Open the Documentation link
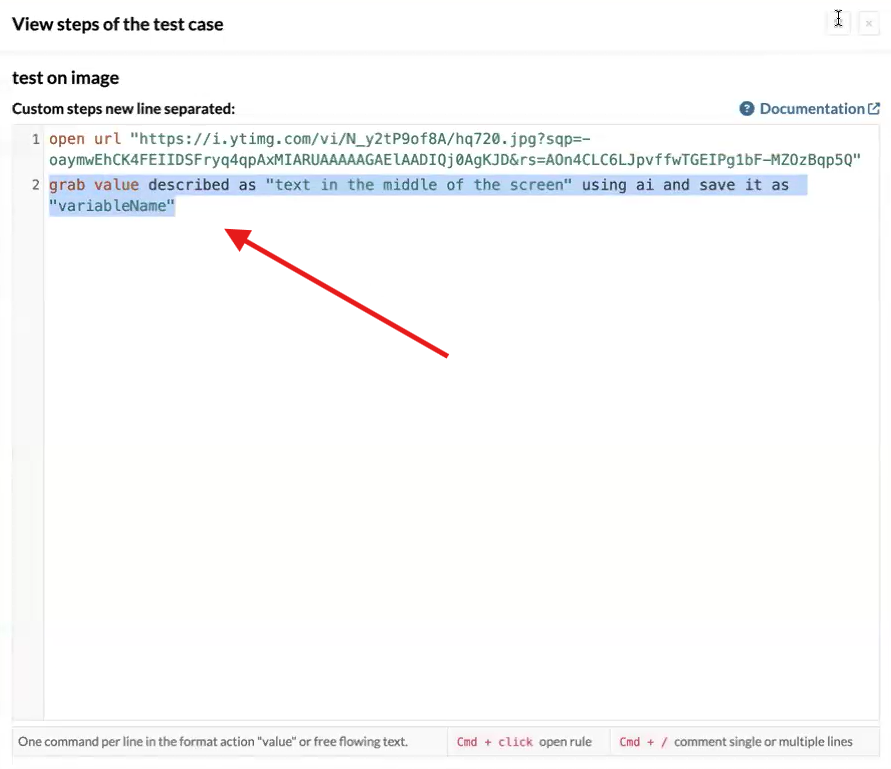 pos(811,109)
